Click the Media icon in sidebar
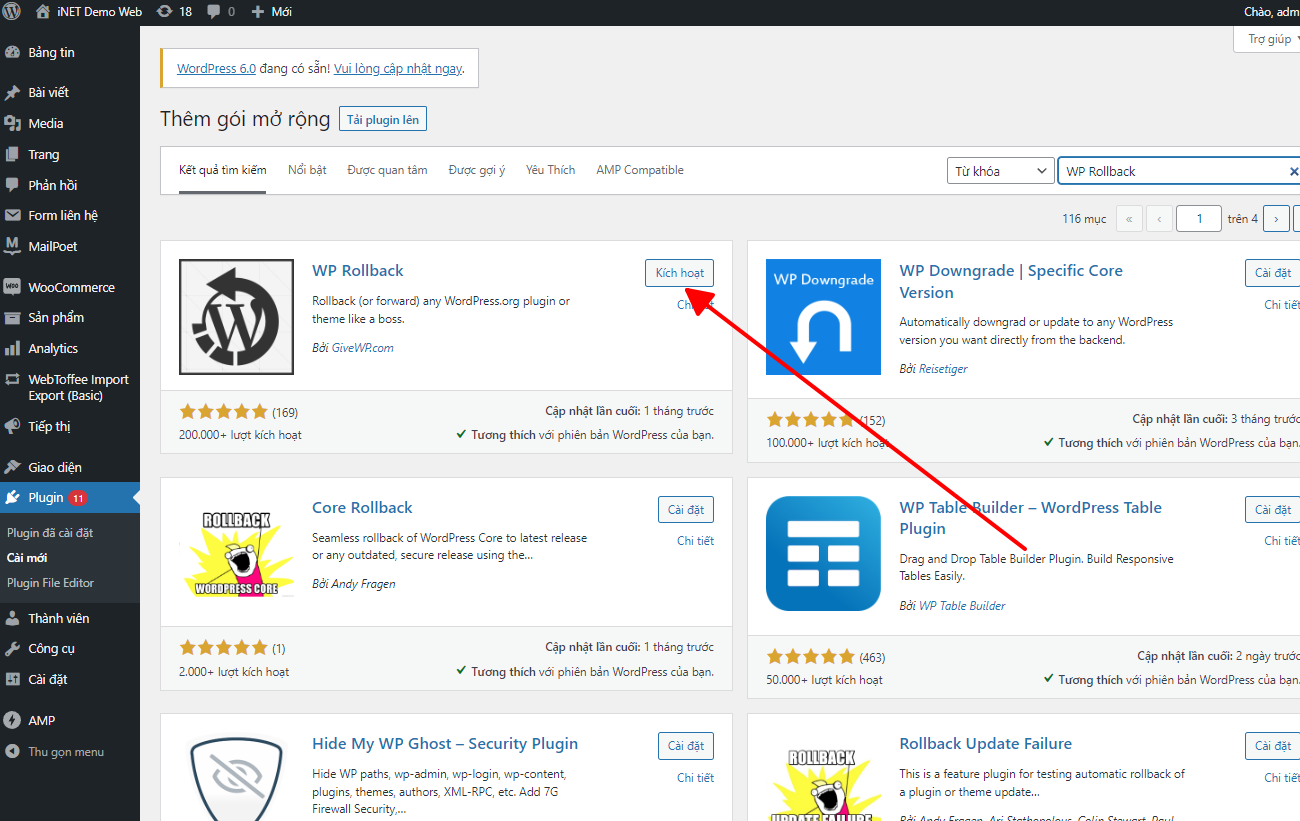The width and height of the screenshot is (1300, 821). tap(13, 123)
